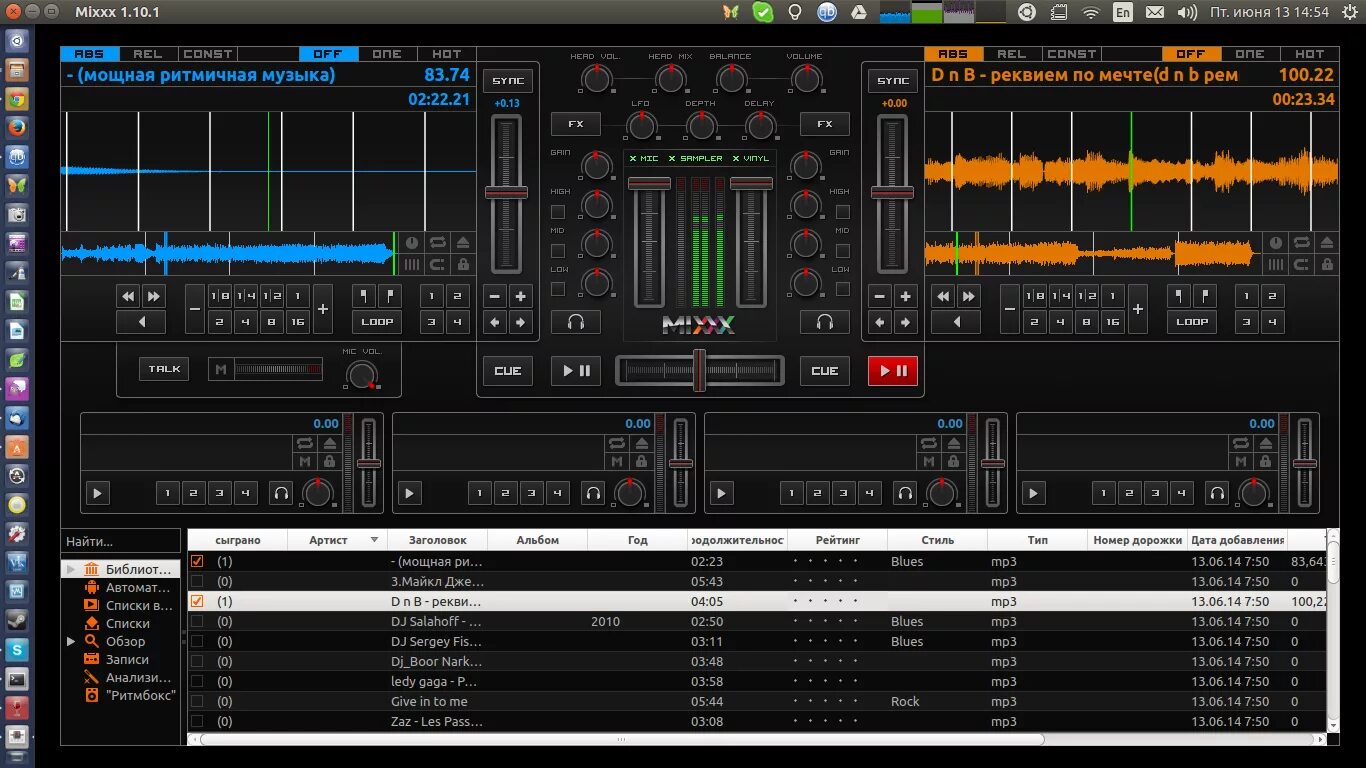The height and width of the screenshot is (768, 1366).
Task: Click right deck eject icon
Action: pos(1325,243)
